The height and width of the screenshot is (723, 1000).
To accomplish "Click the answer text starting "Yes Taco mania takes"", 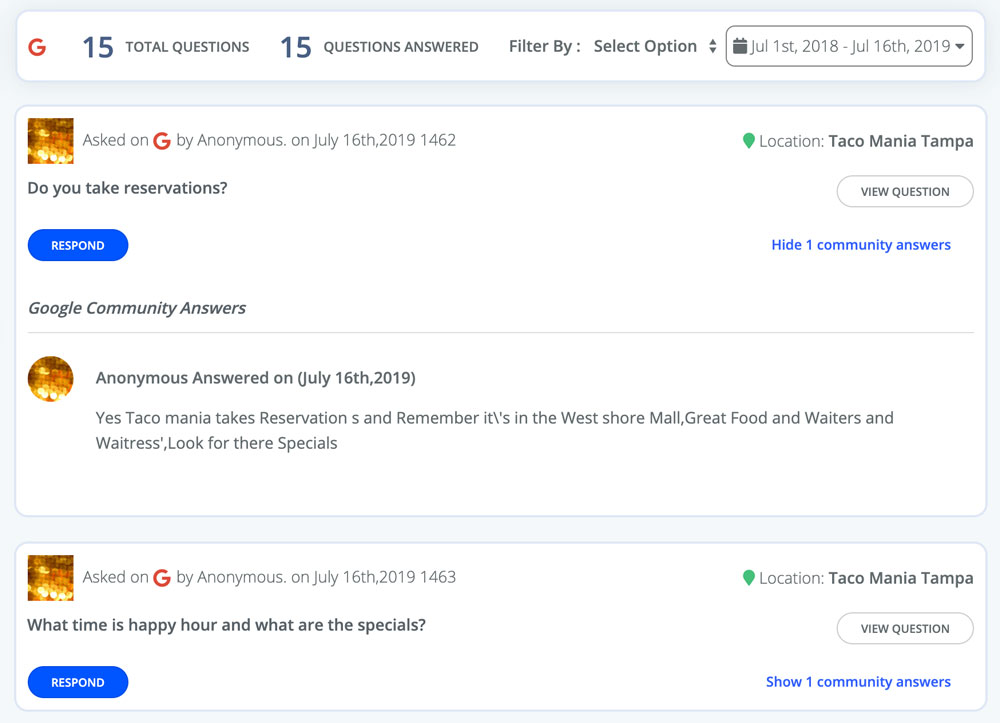I will 494,430.
